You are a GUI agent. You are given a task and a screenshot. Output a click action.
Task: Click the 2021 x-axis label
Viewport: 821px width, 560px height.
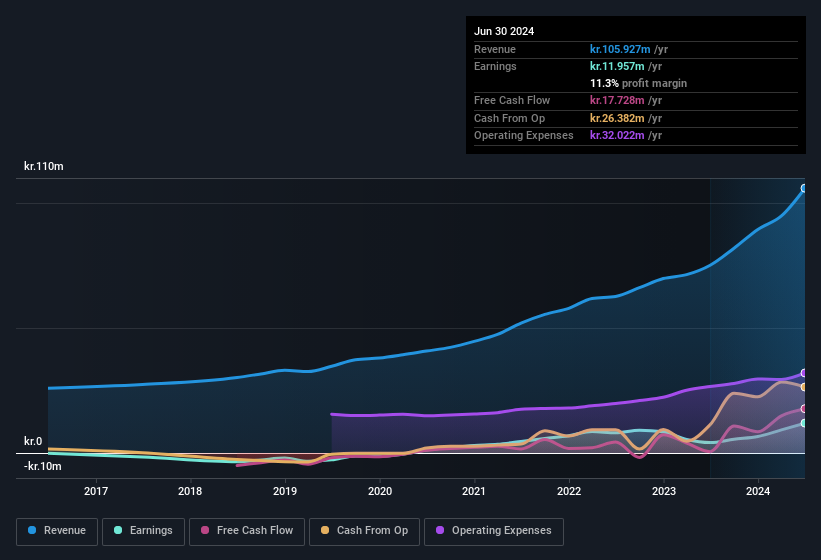pos(474,491)
